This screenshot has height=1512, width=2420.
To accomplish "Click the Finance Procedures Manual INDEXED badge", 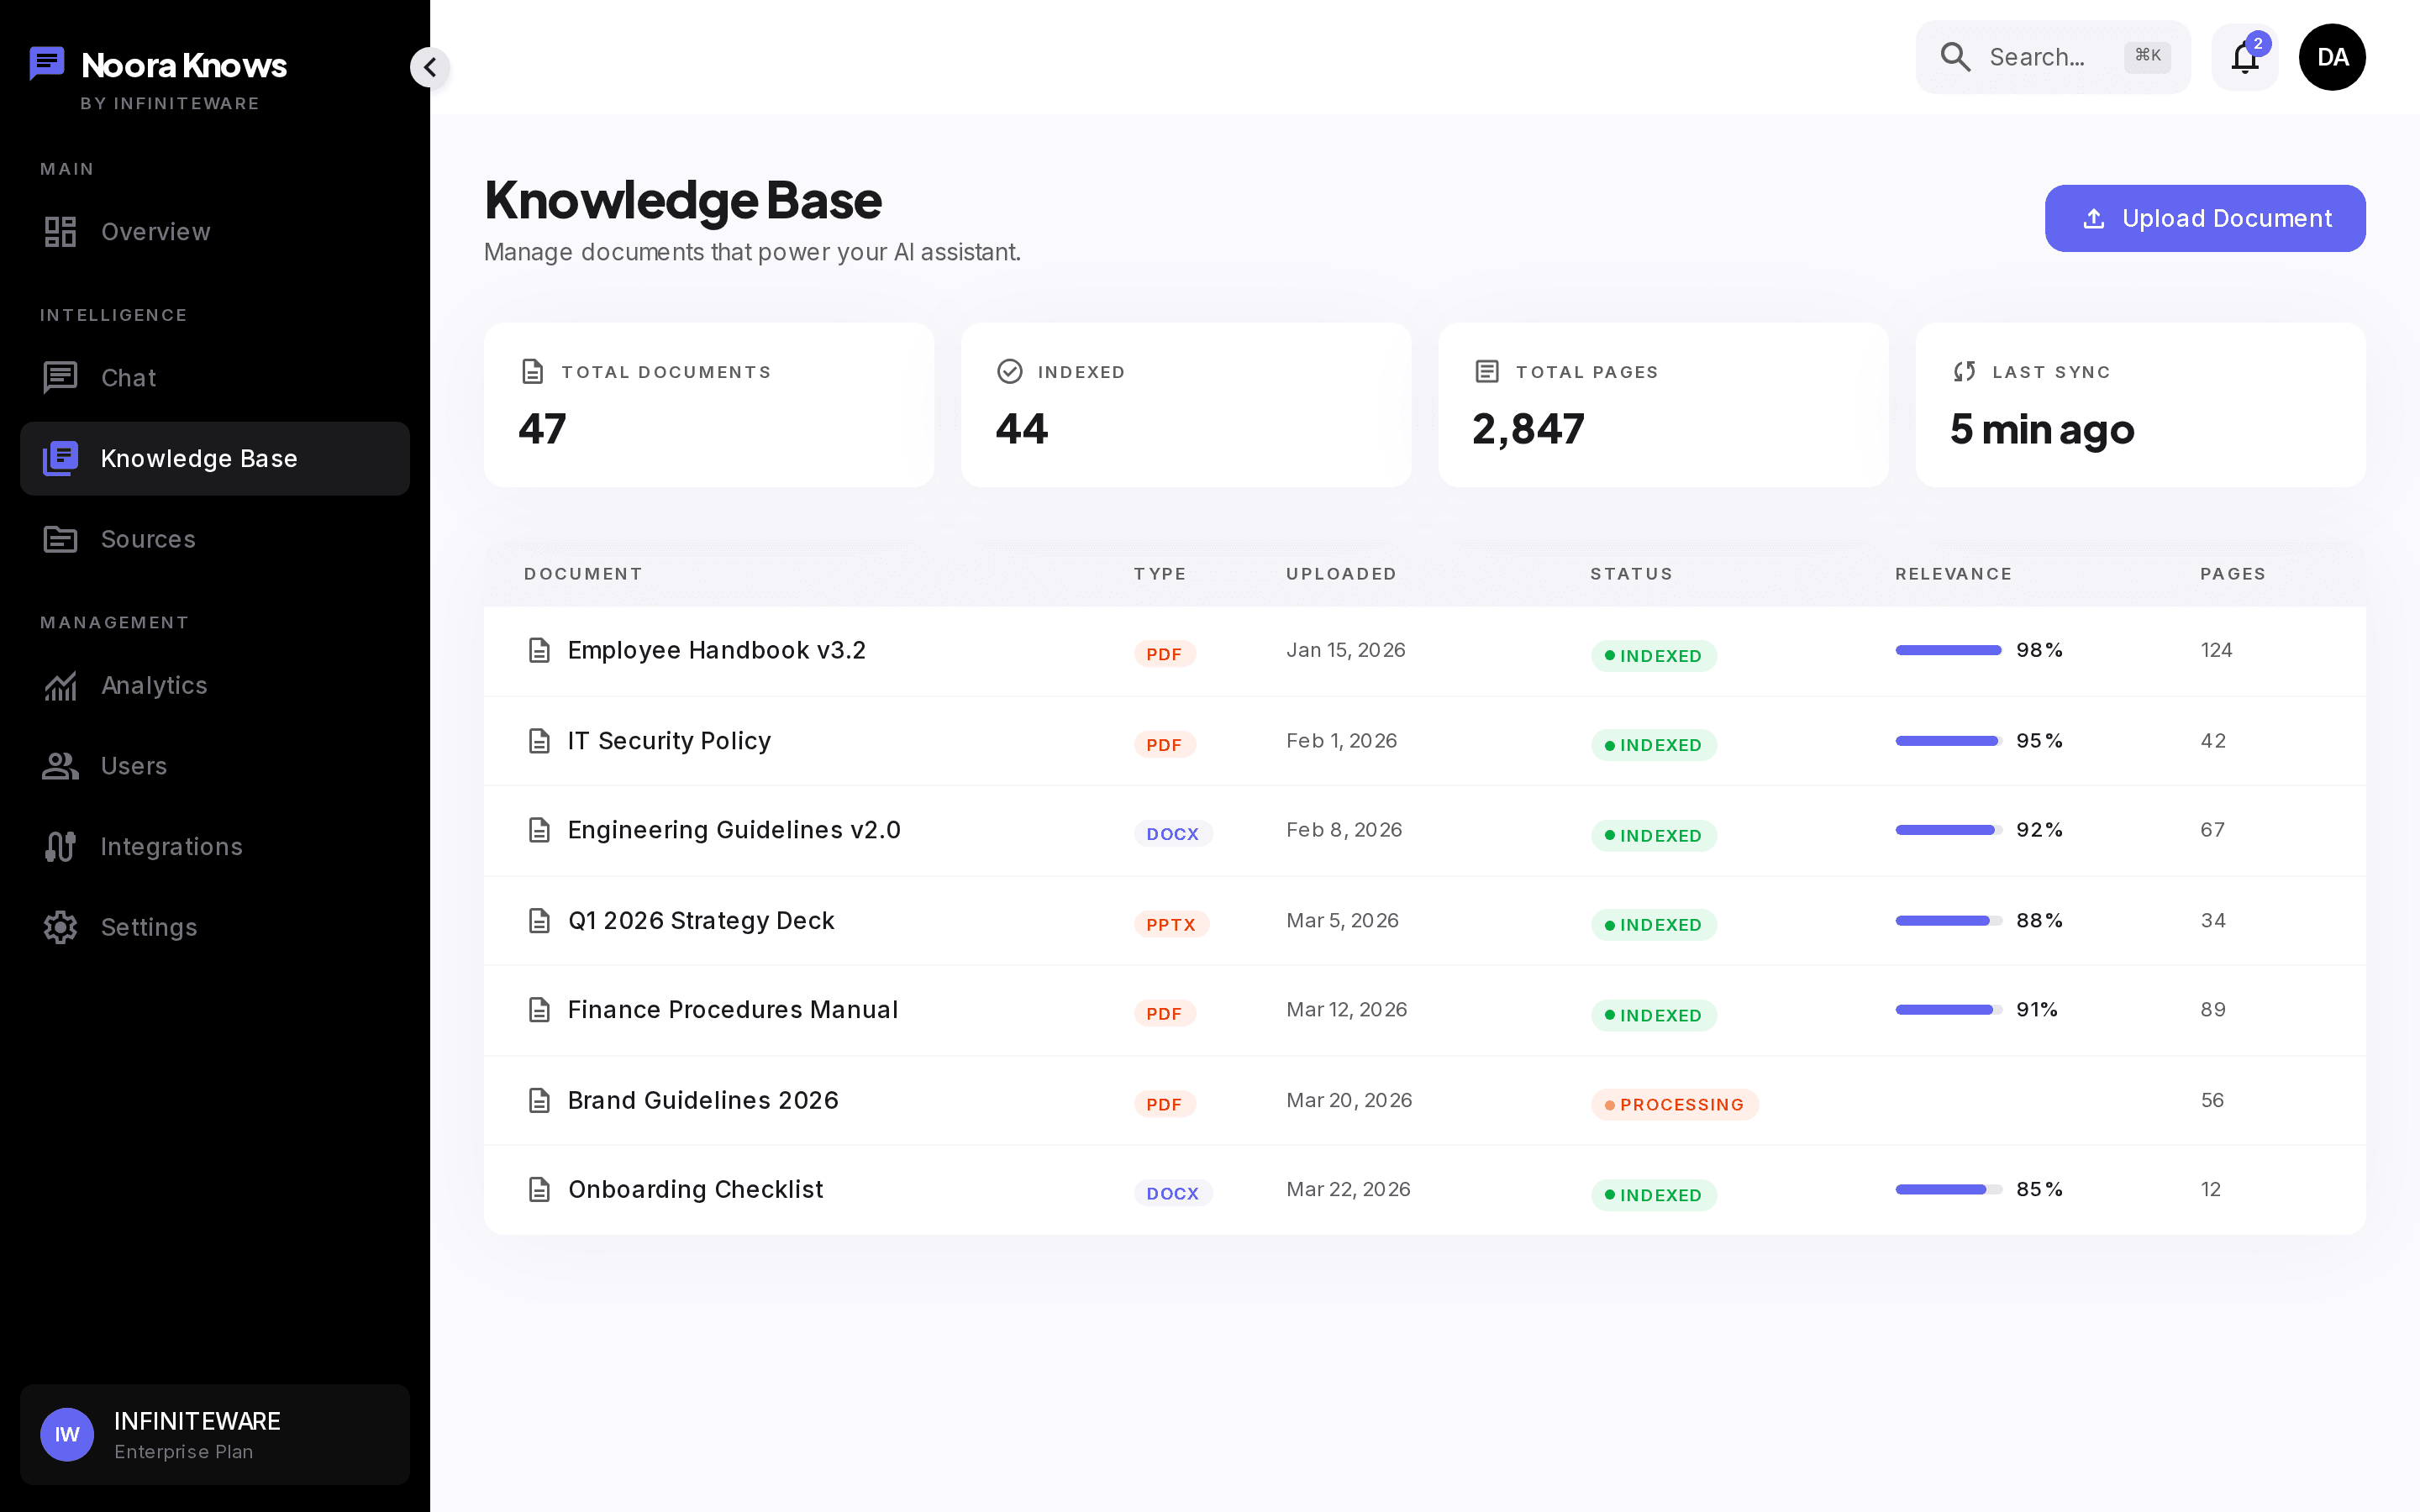I will coord(1654,1015).
